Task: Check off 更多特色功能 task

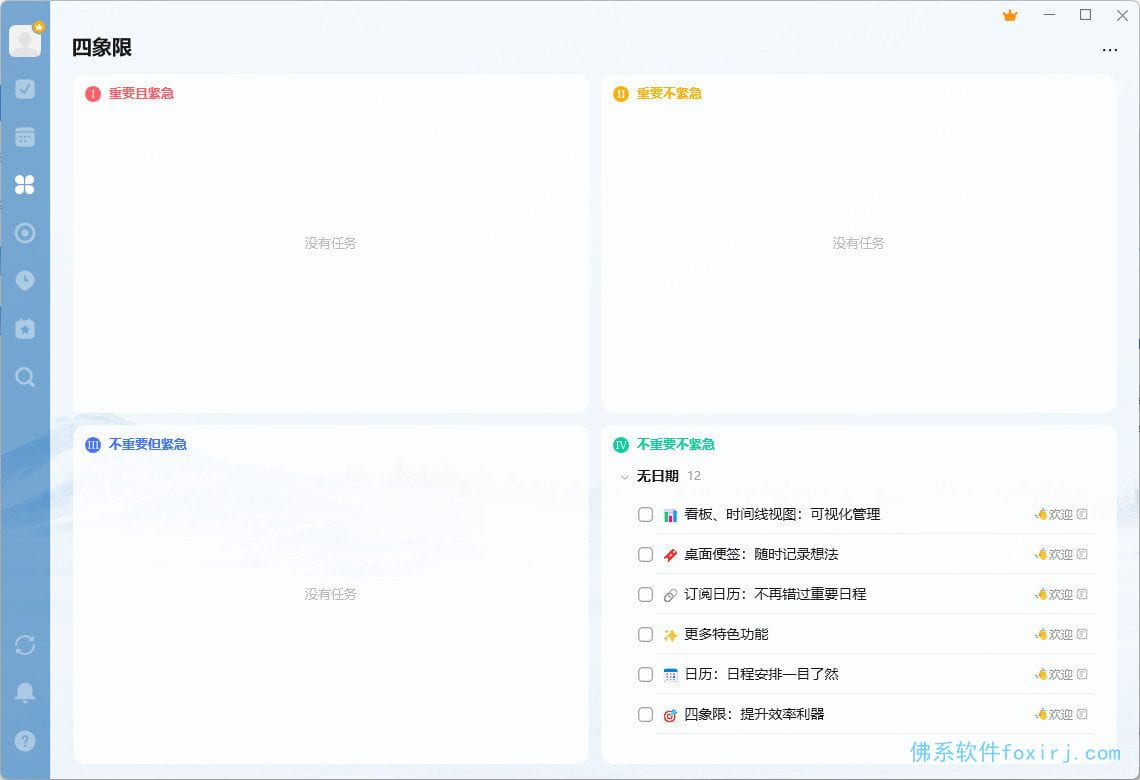Action: [x=645, y=635]
